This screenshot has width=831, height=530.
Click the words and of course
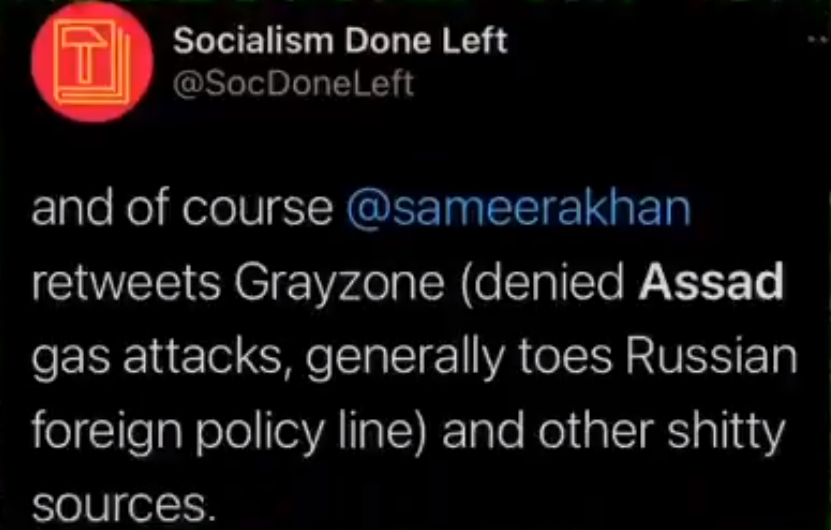pos(182,209)
